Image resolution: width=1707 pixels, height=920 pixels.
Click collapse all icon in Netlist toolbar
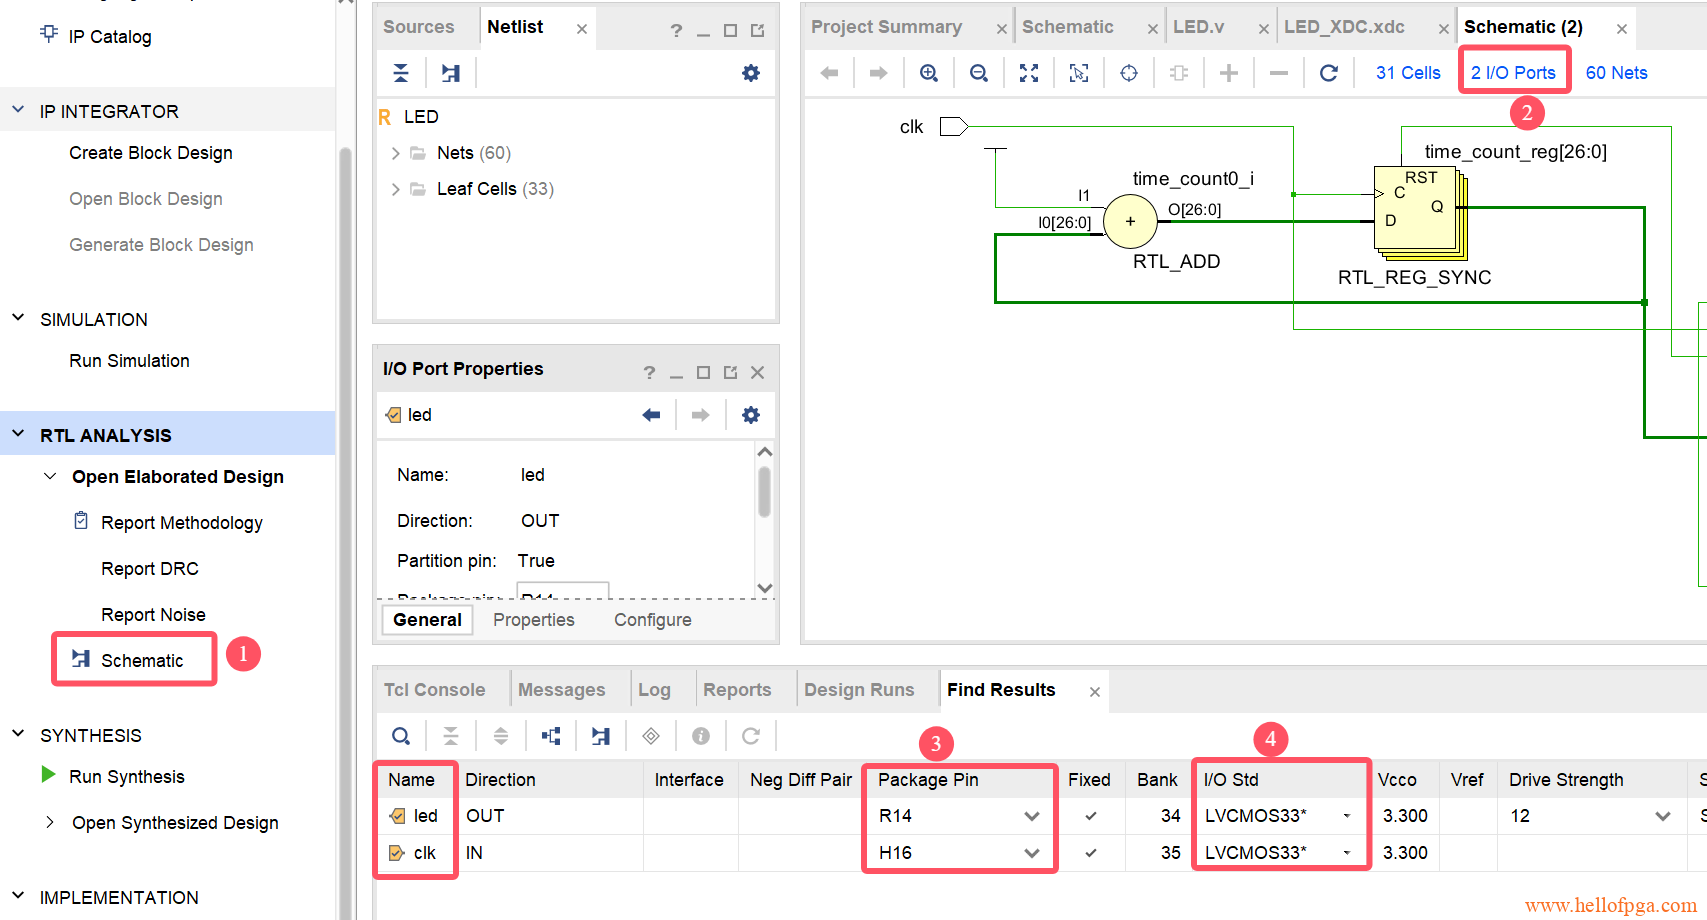pyautogui.click(x=401, y=73)
